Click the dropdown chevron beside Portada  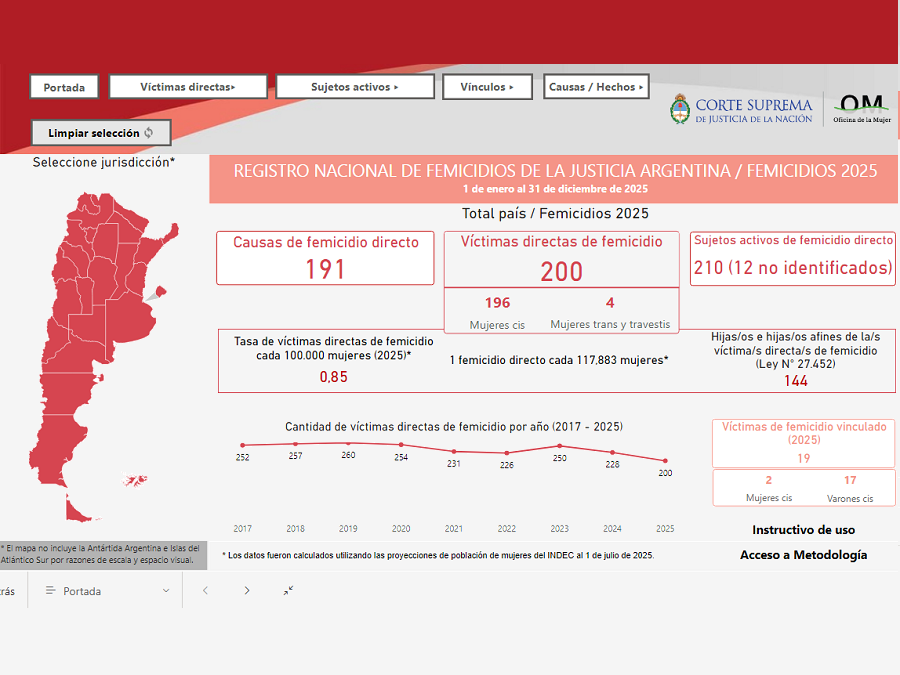166,591
